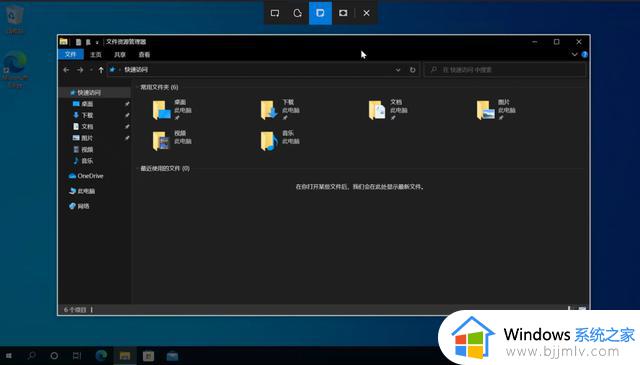Image resolution: width=640 pixels, height=365 pixels.
Task: Open the 共享 ribbon tab
Action: point(120,54)
